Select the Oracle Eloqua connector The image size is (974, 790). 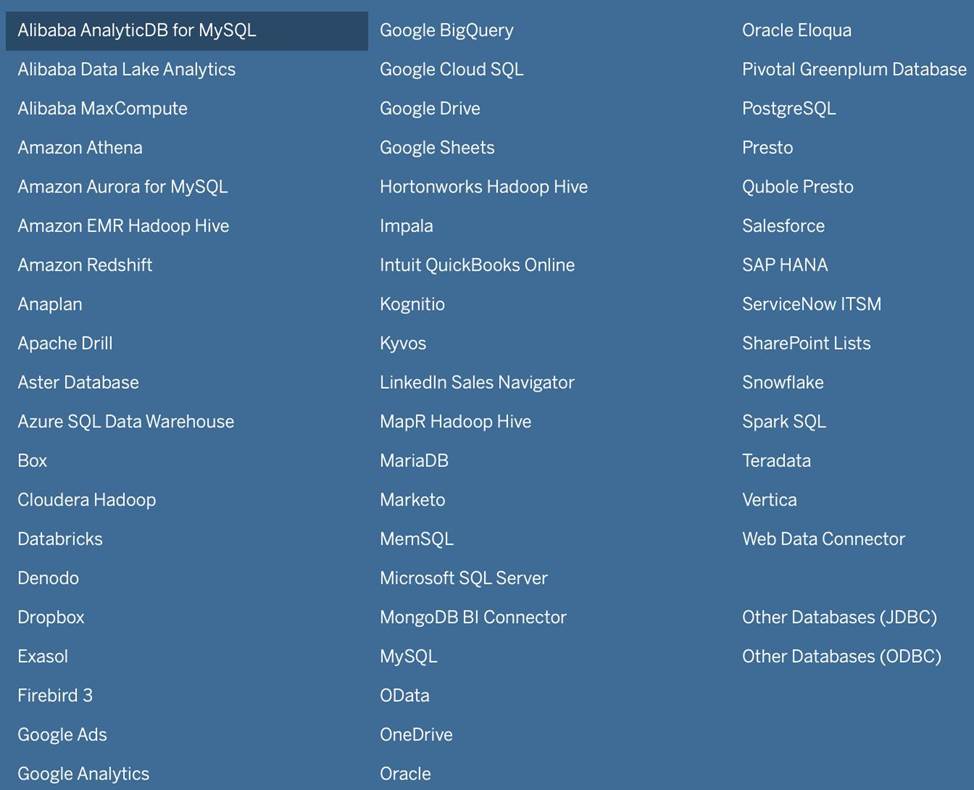[796, 30]
